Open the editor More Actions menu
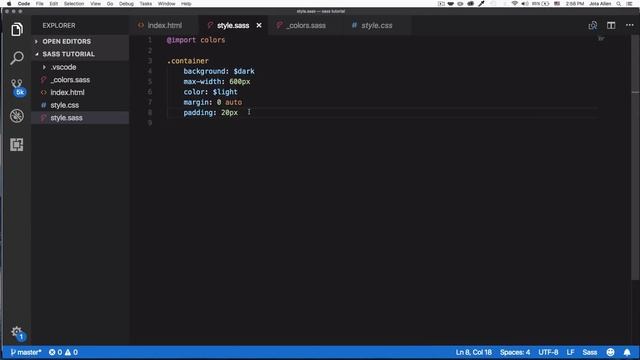Image resolution: width=640 pixels, height=360 pixels. [630, 25]
